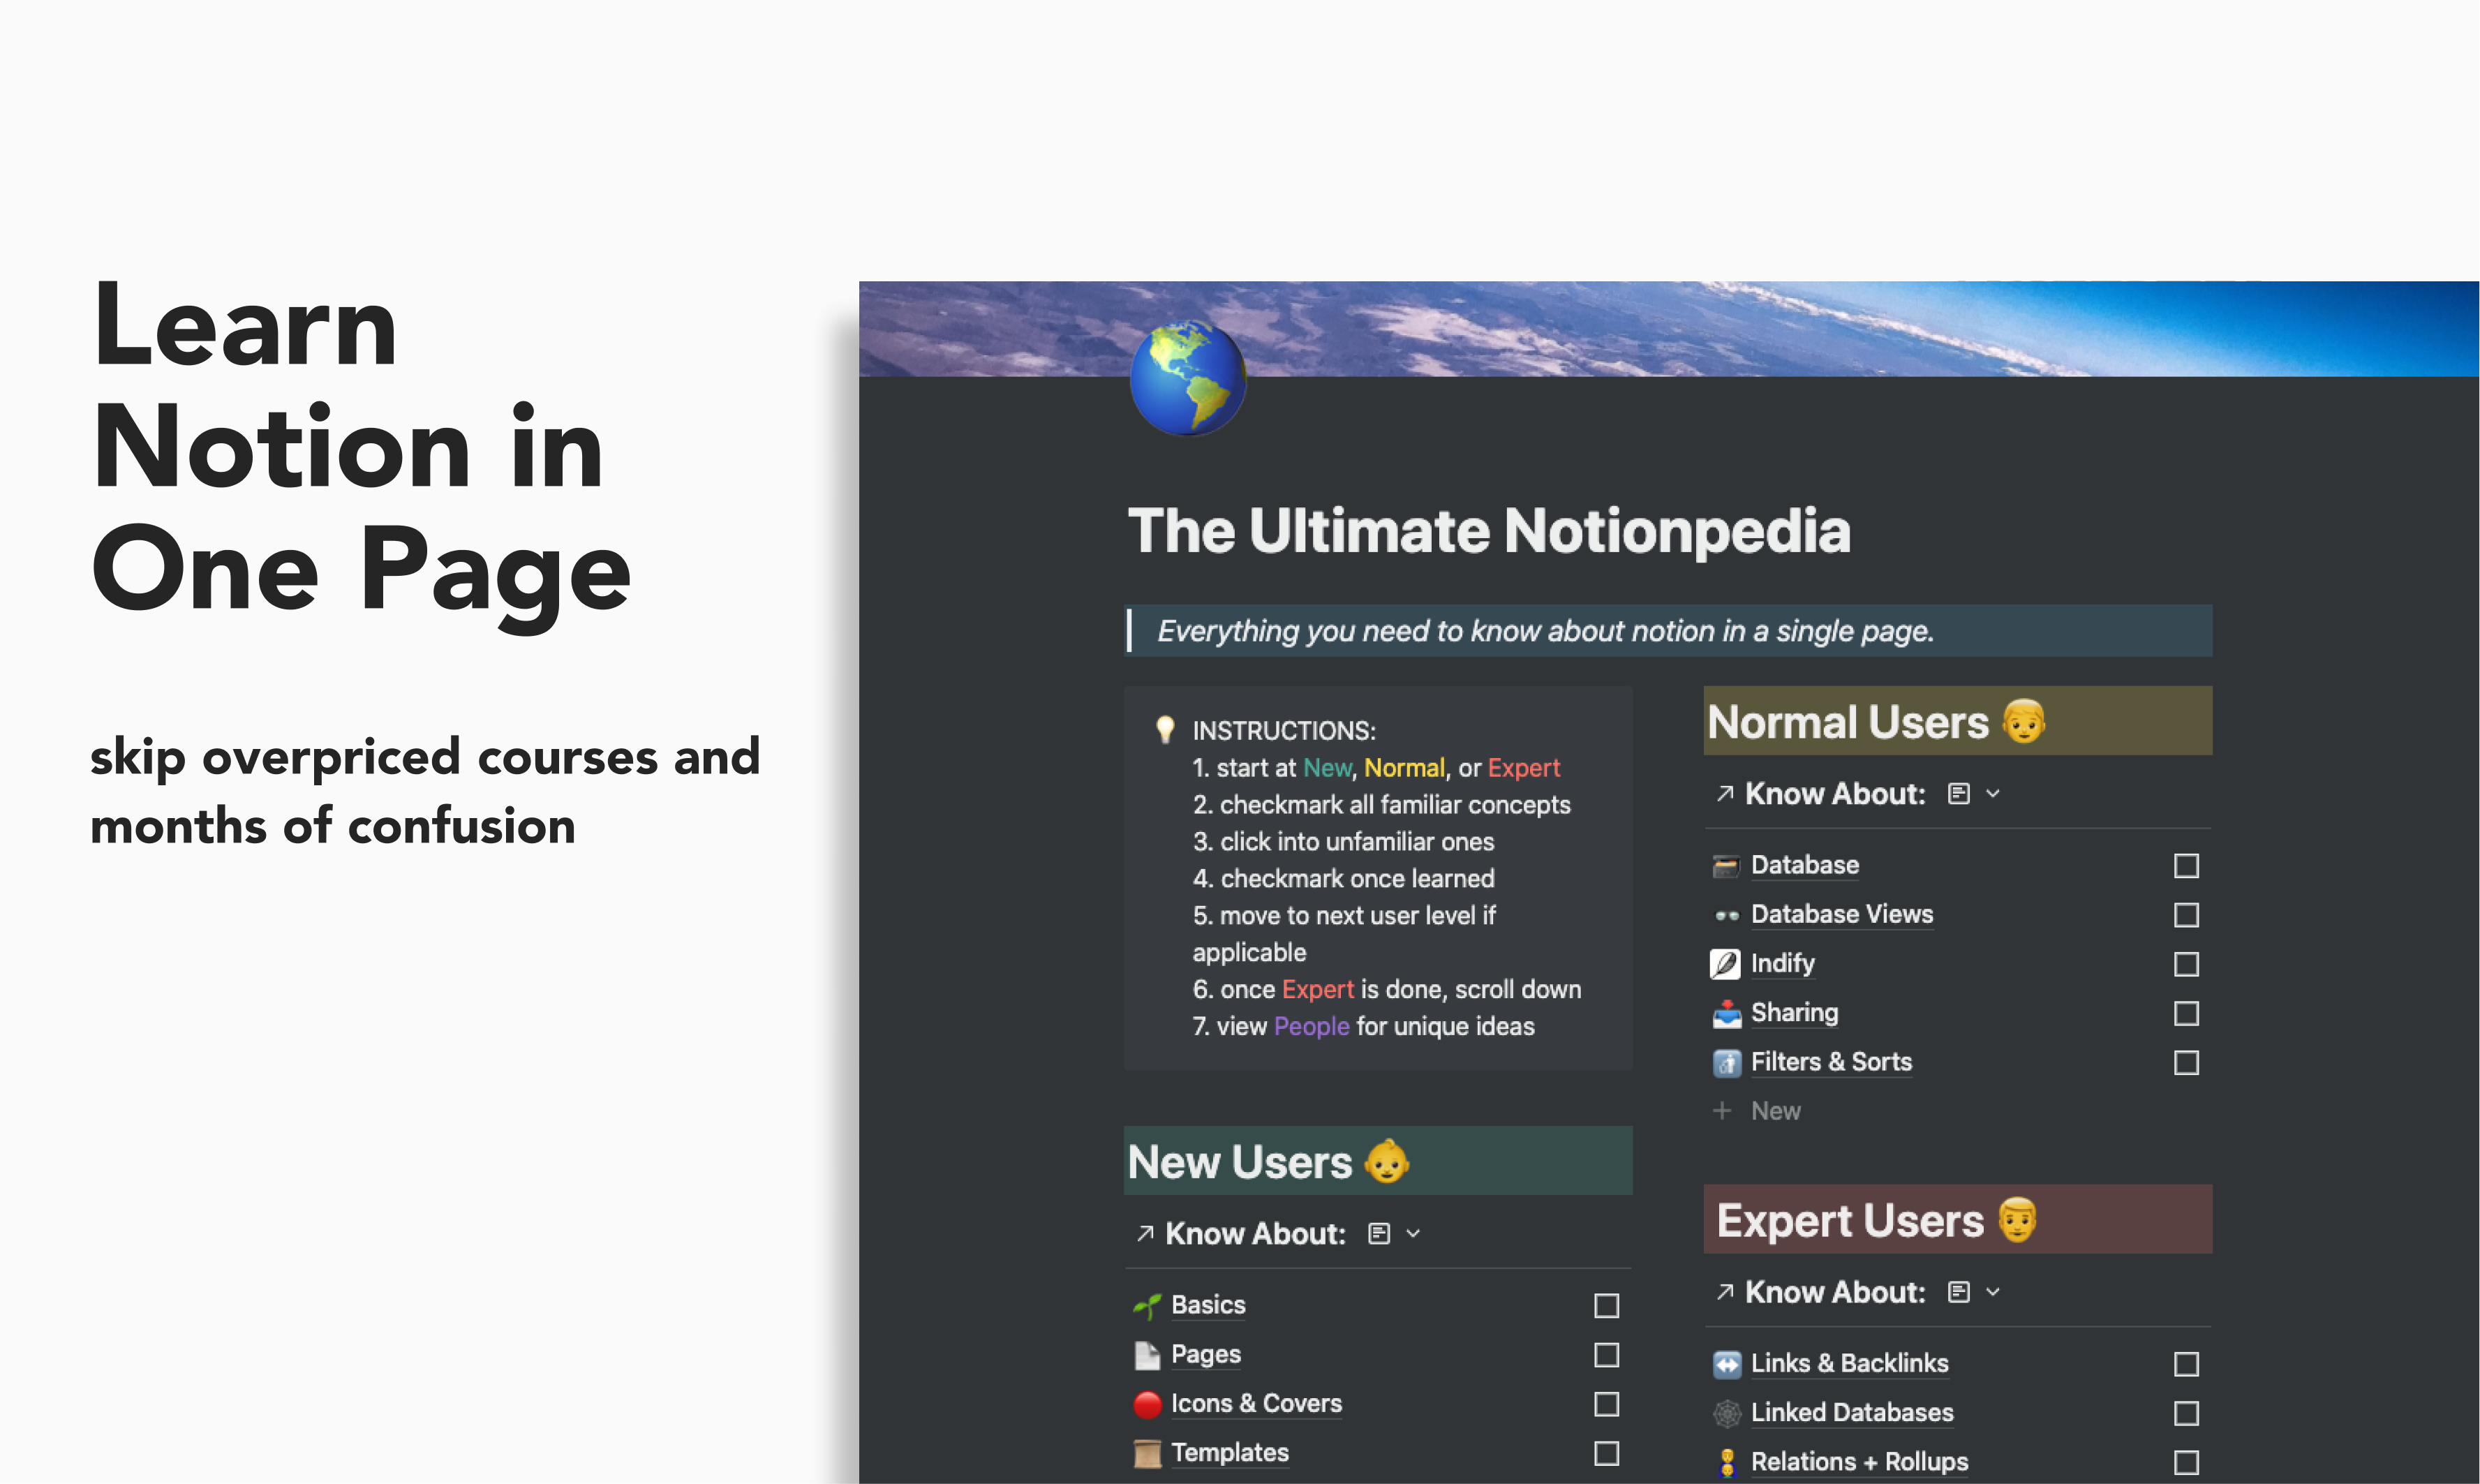Screen dimensions: 2480x1484
Task: Check the Linked Databases checkbox
Action: (x=2186, y=1413)
